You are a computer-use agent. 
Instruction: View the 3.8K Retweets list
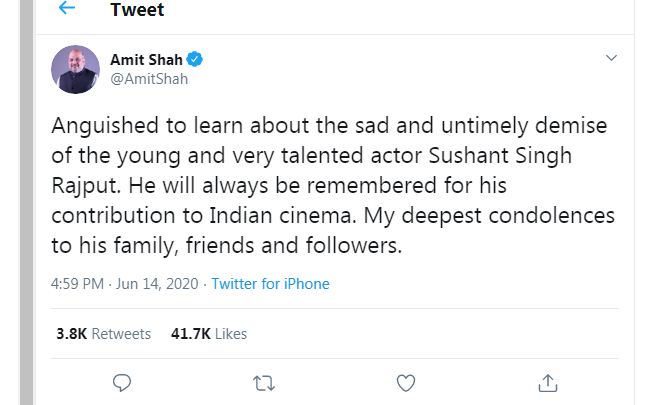(103, 333)
